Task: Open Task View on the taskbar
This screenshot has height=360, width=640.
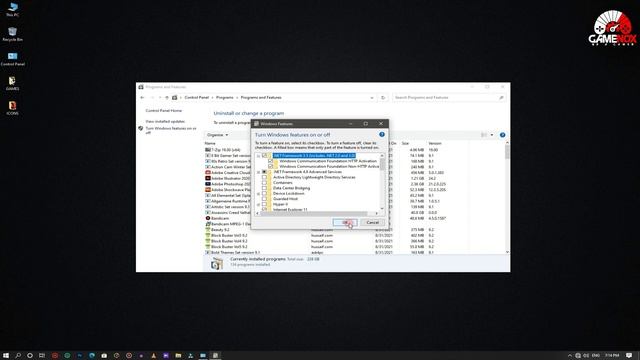Action: [x=42, y=356]
